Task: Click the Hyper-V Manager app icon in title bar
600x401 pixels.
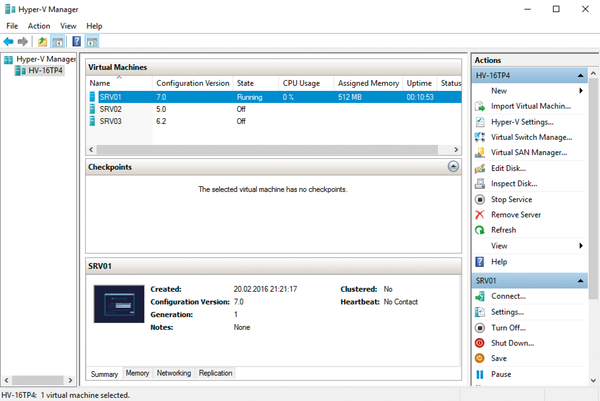Action: click(x=10, y=9)
